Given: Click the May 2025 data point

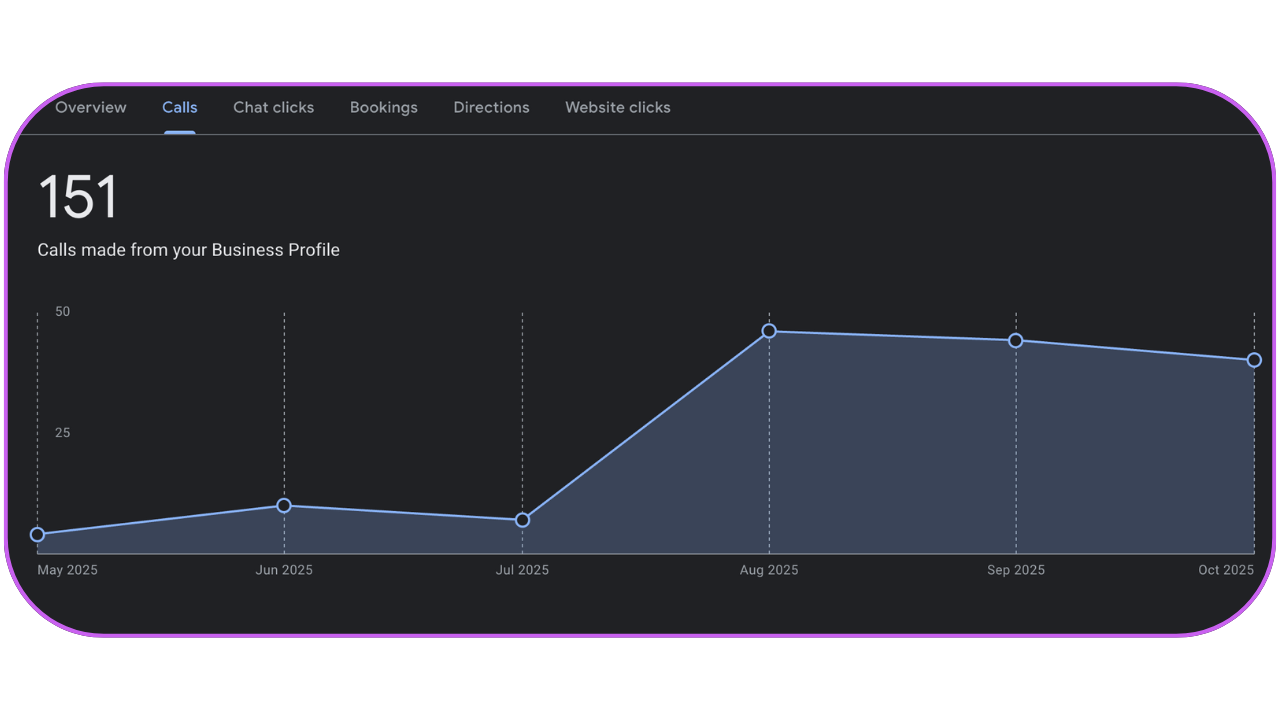Looking at the screenshot, I should (38, 535).
